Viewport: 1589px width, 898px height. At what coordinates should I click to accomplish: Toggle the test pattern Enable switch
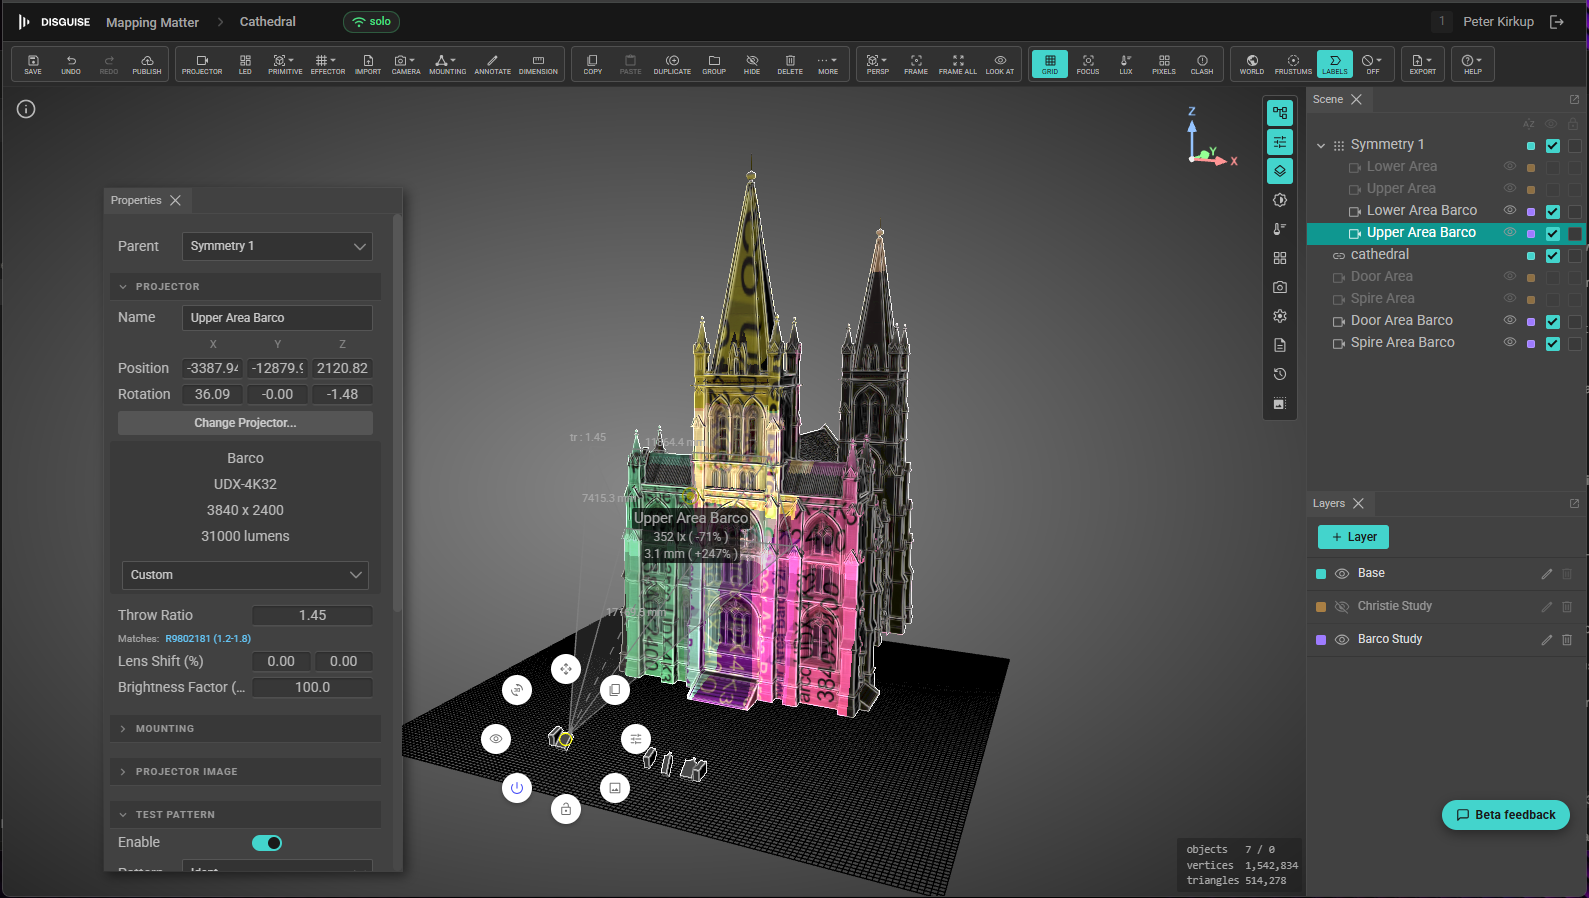267,843
